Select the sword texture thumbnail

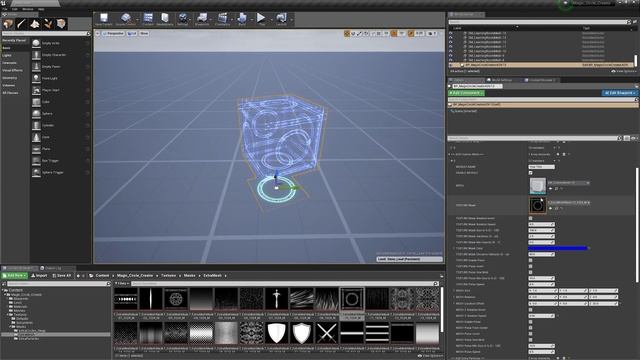[277, 299]
